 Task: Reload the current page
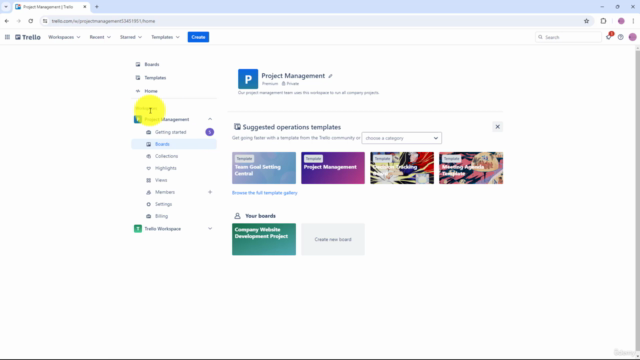[x=31, y=21]
